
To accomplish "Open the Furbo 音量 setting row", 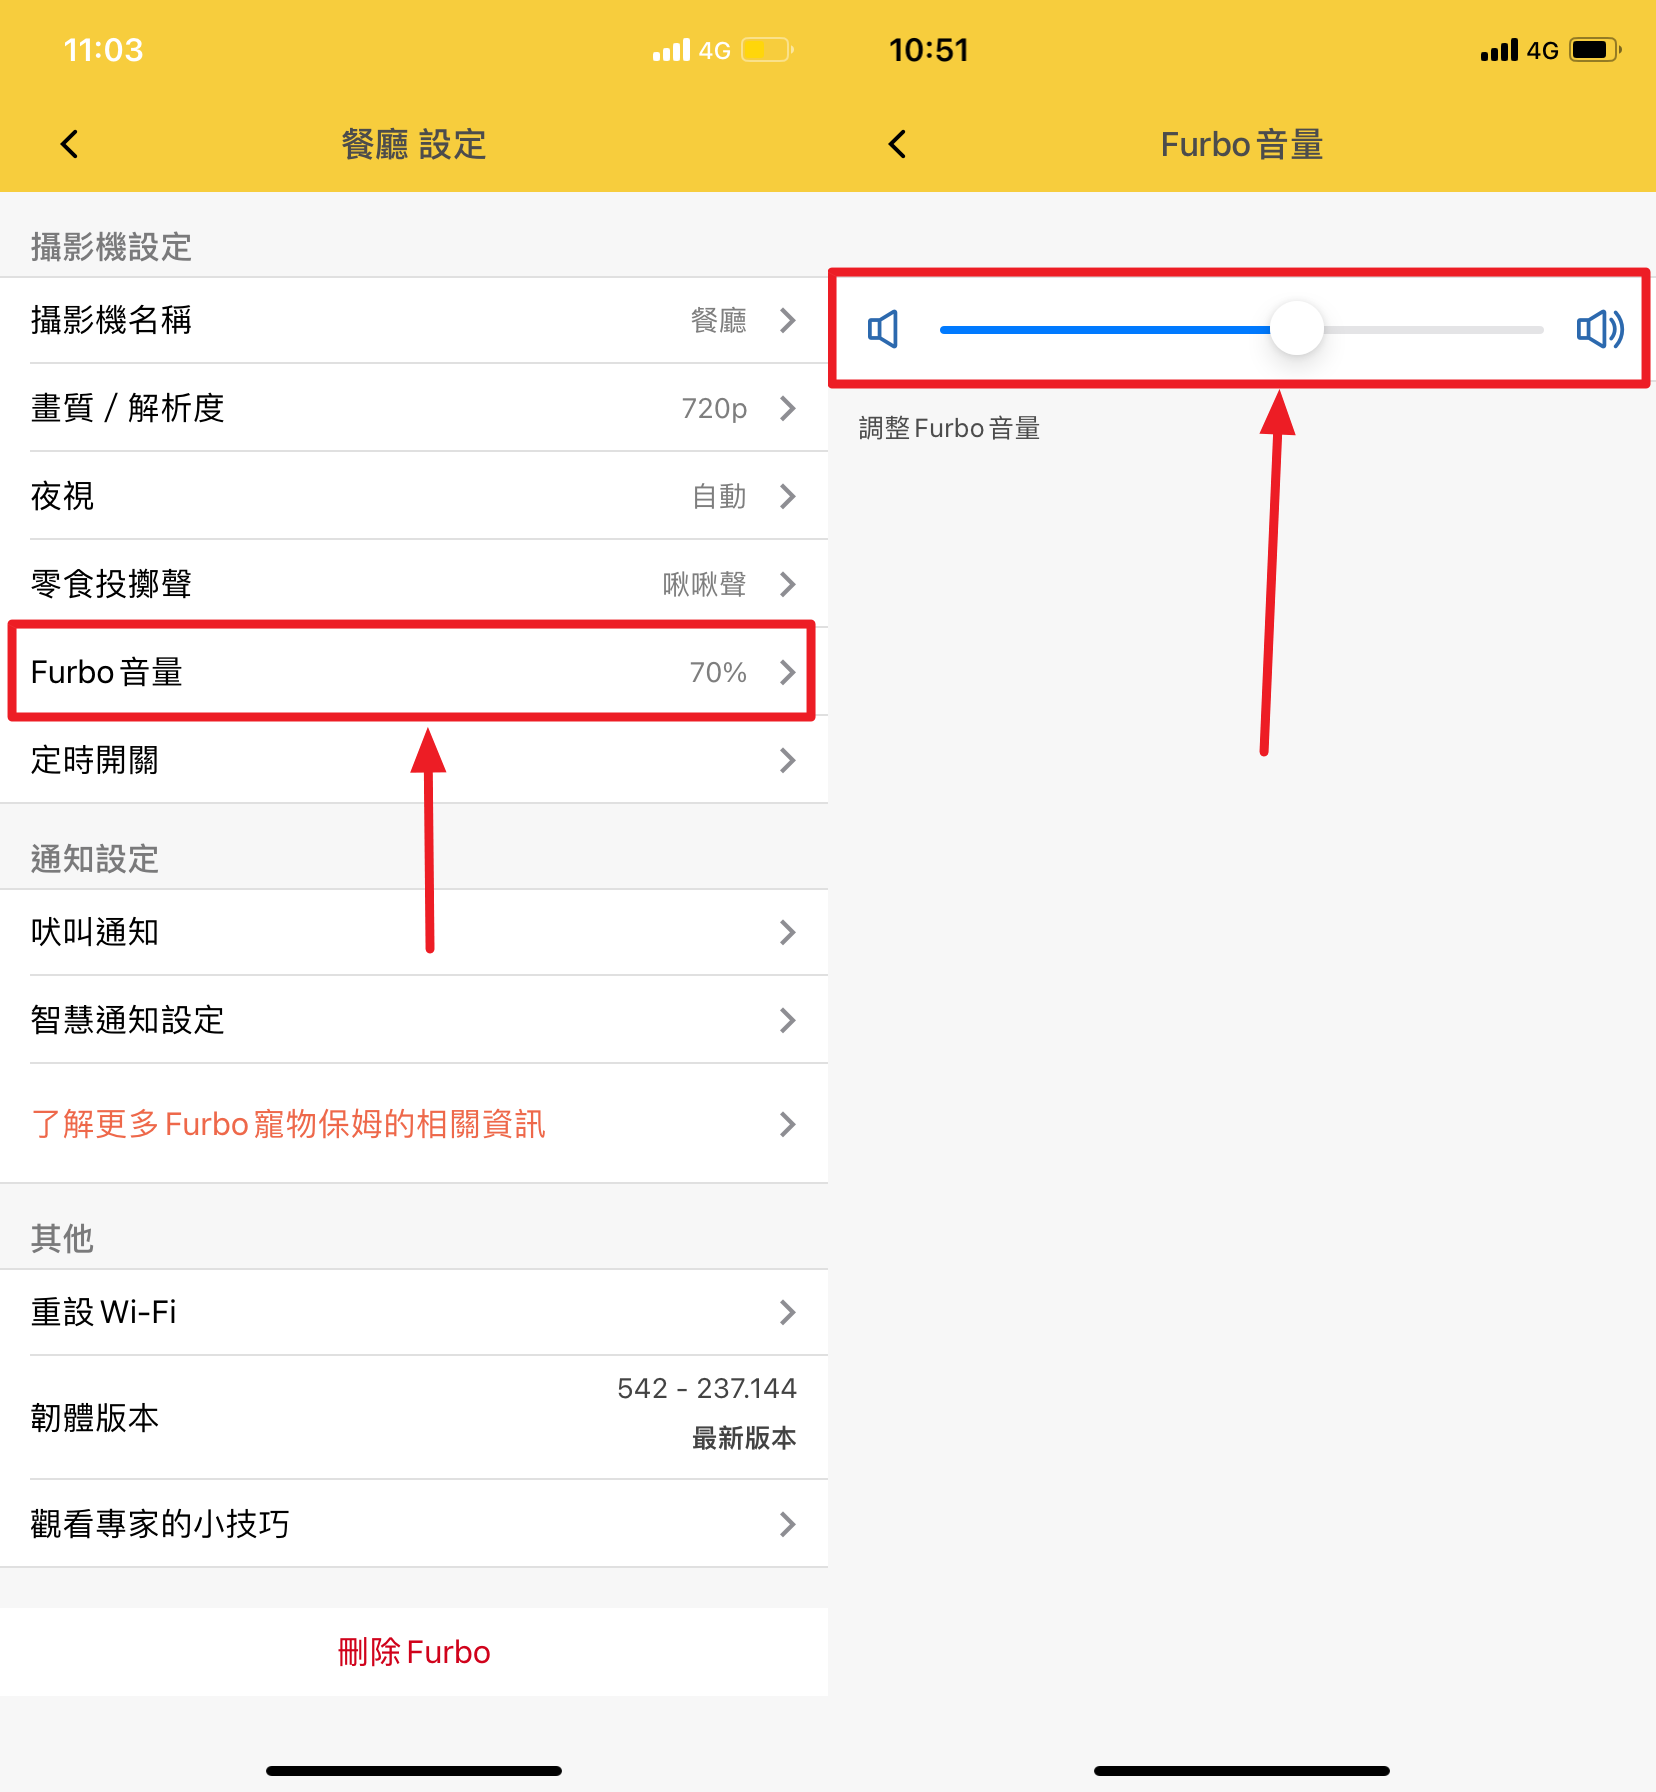I will 414,672.
